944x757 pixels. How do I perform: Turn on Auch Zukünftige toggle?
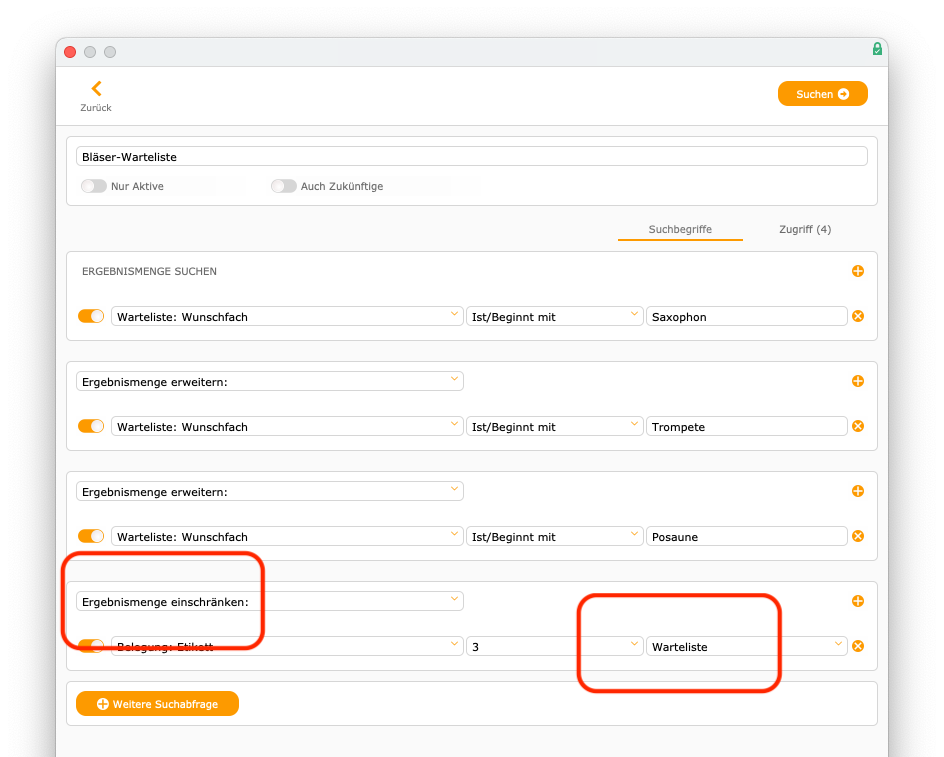[x=284, y=186]
